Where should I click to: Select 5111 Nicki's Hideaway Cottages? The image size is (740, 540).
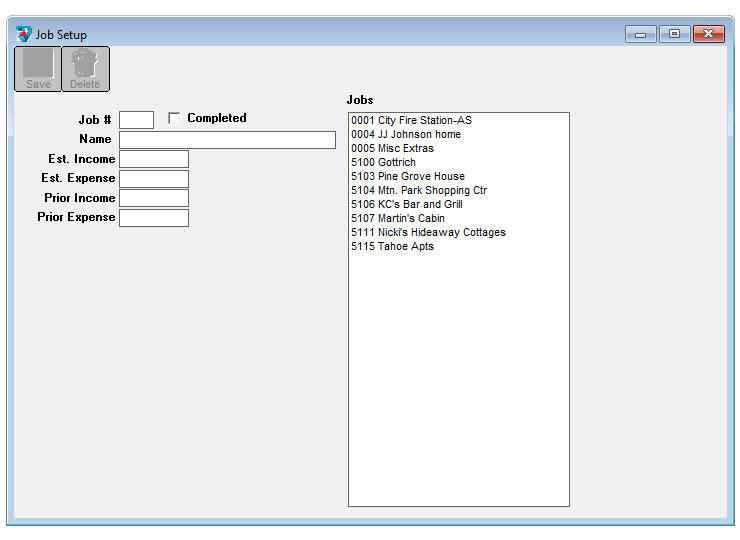click(x=428, y=232)
